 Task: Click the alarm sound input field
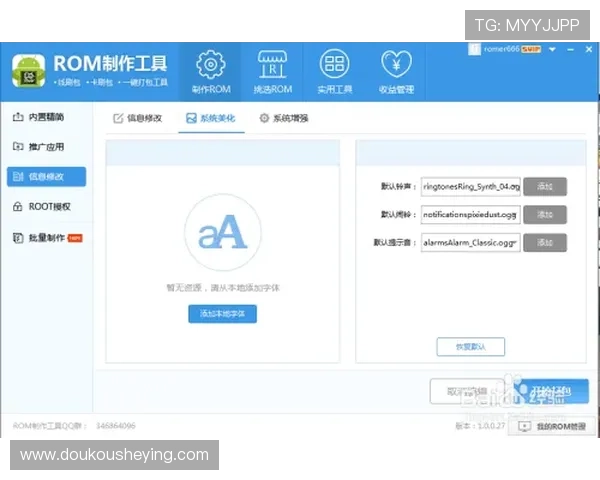(471, 243)
